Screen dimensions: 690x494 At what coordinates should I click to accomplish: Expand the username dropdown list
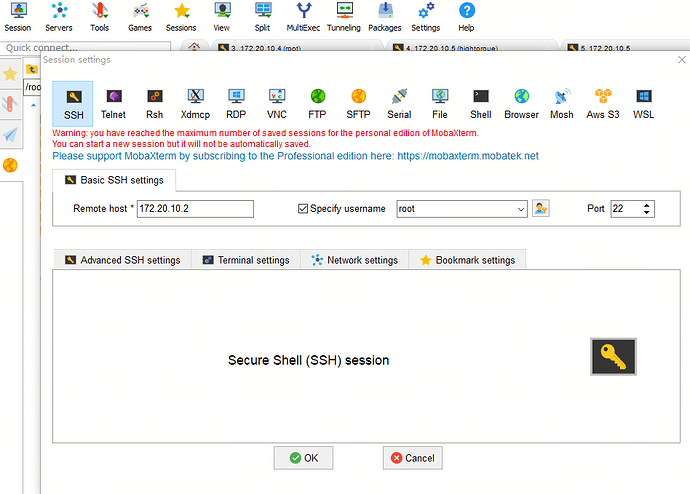coord(520,209)
